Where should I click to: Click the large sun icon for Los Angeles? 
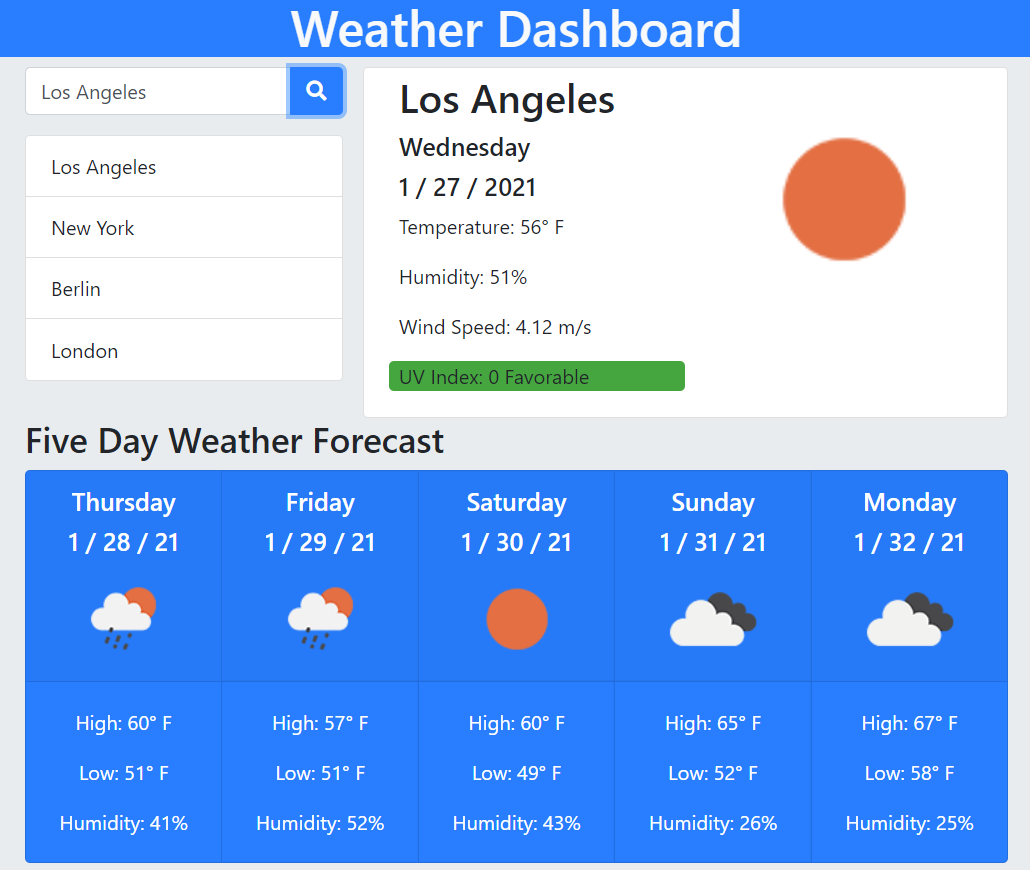click(x=844, y=199)
